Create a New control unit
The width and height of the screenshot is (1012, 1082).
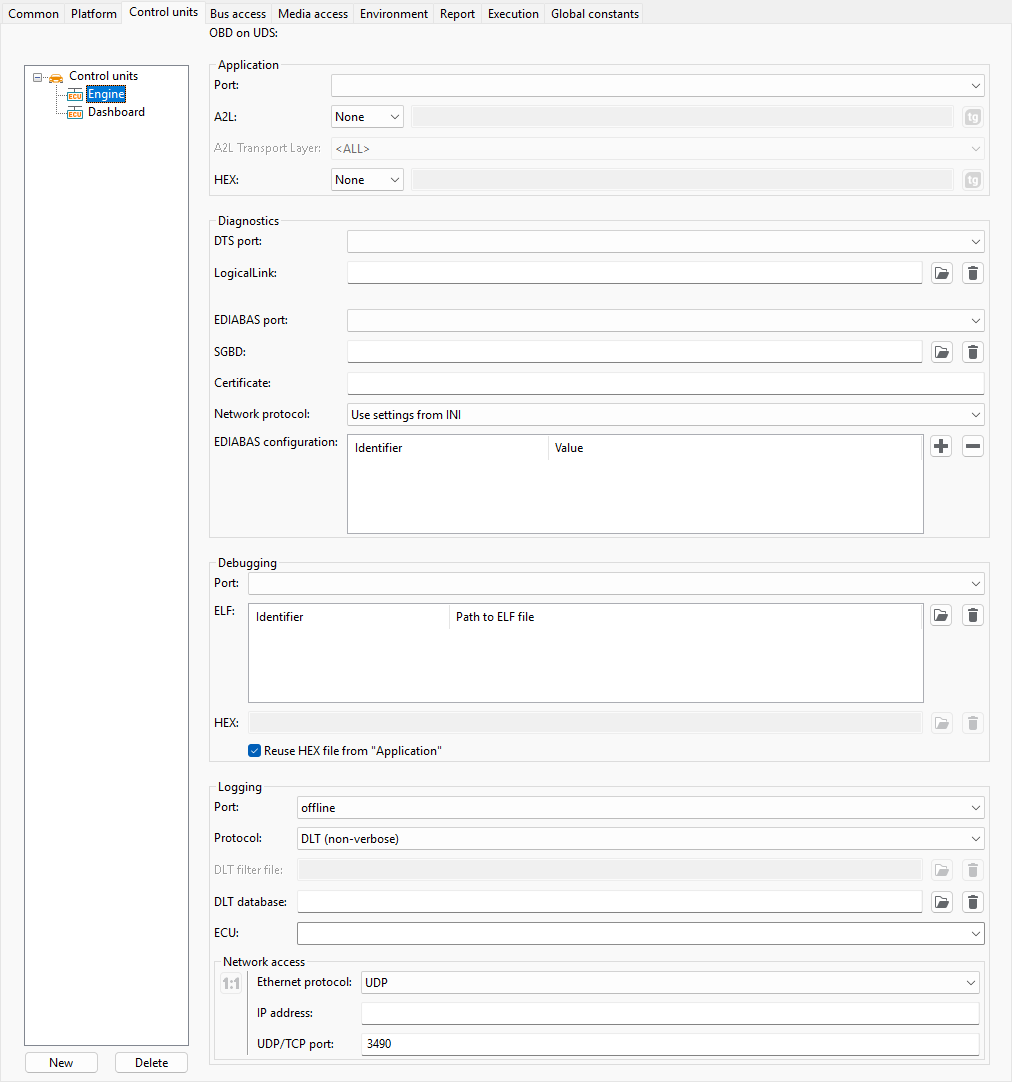pos(61,1063)
